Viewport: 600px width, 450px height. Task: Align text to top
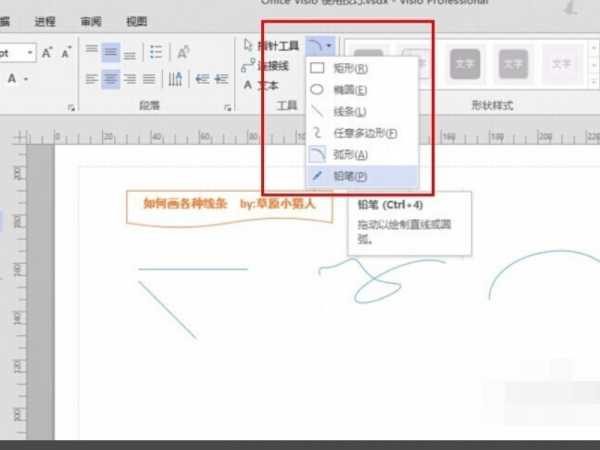click(x=91, y=51)
